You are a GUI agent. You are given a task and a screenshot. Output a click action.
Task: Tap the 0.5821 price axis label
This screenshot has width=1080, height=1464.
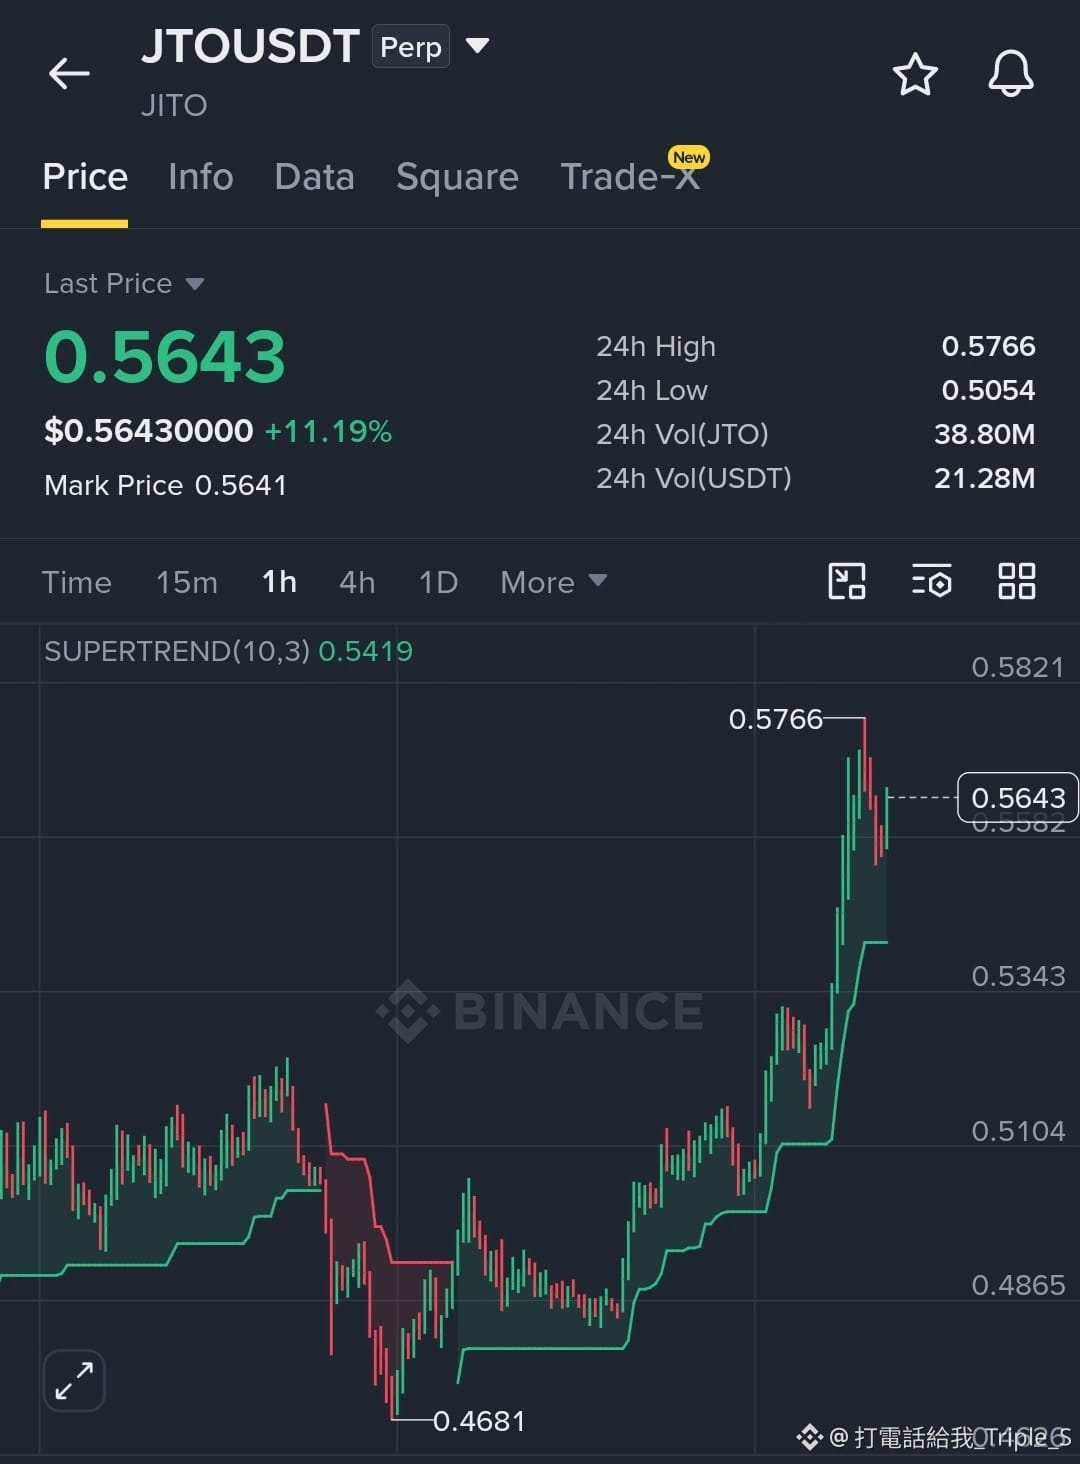pos(1018,667)
